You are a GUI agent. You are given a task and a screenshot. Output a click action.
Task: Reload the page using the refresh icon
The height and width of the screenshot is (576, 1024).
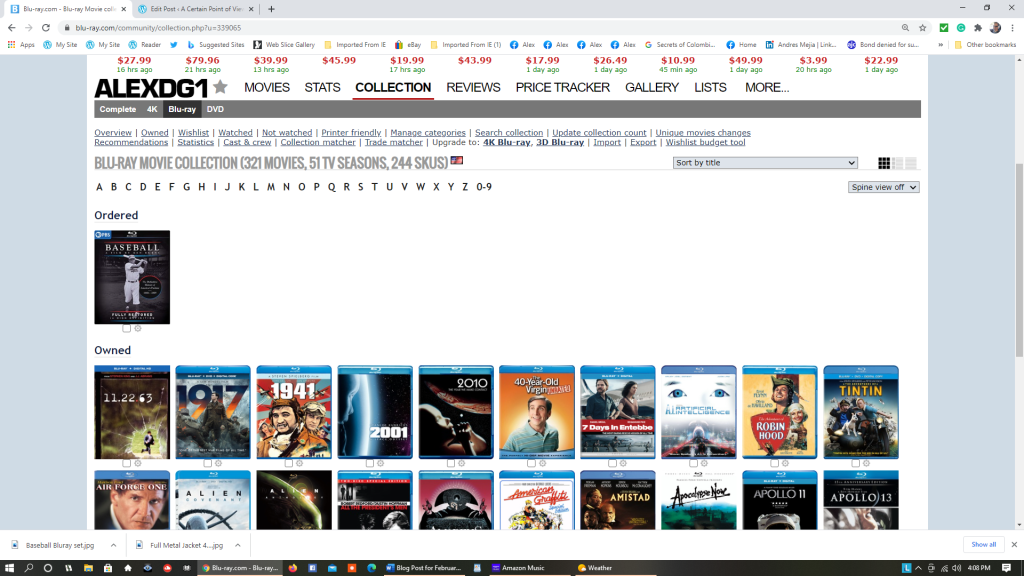coord(46,28)
